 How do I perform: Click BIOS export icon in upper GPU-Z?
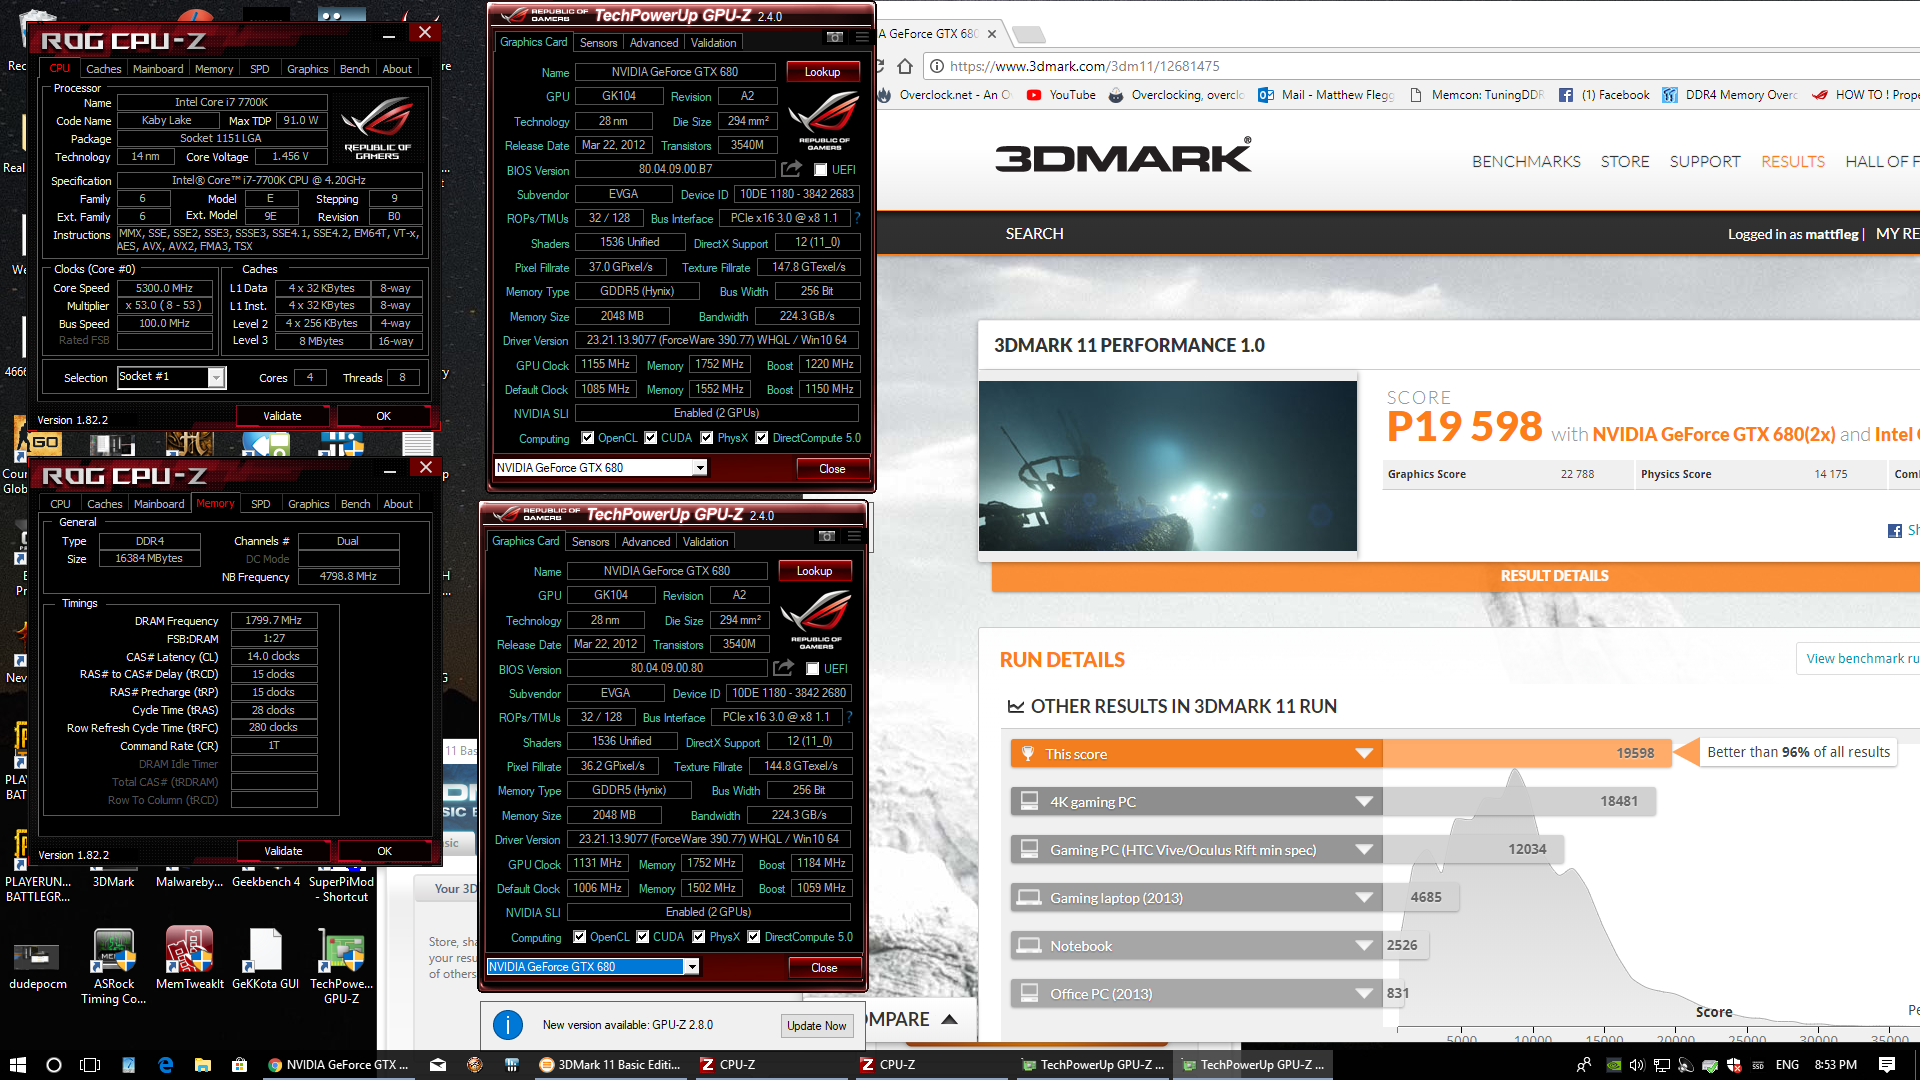pyautogui.click(x=791, y=169)
